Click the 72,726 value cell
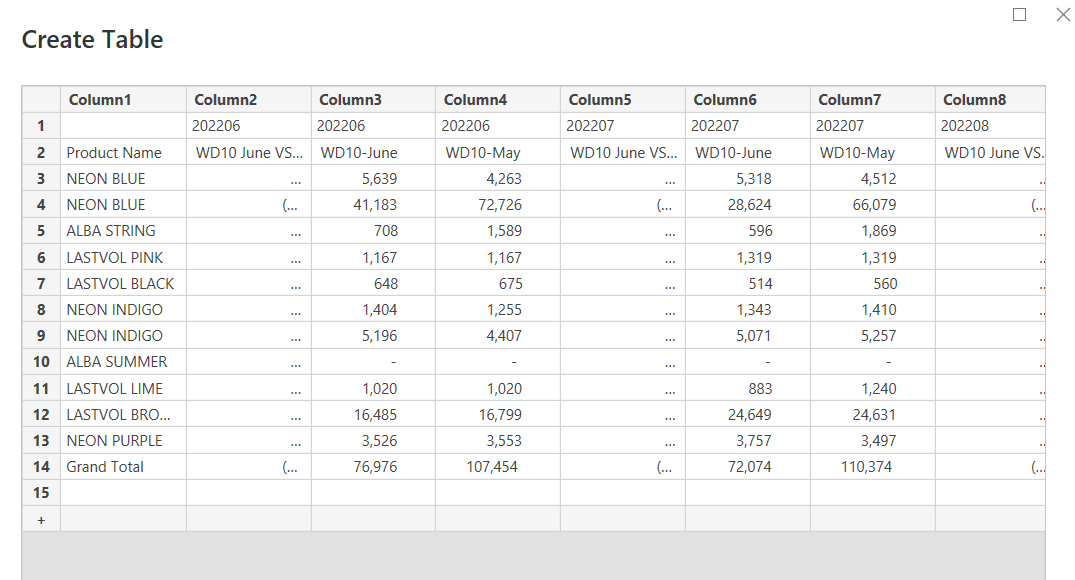Viewport: 1075px width, 580px height. tap(498, 204)
